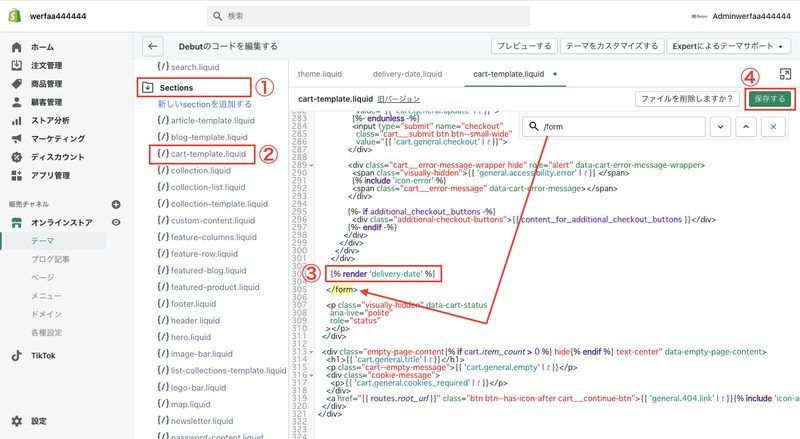The height and width of the screenshot is (439, 800).
Task: Select cart-template.liquid tab
Action: [509, 74]
